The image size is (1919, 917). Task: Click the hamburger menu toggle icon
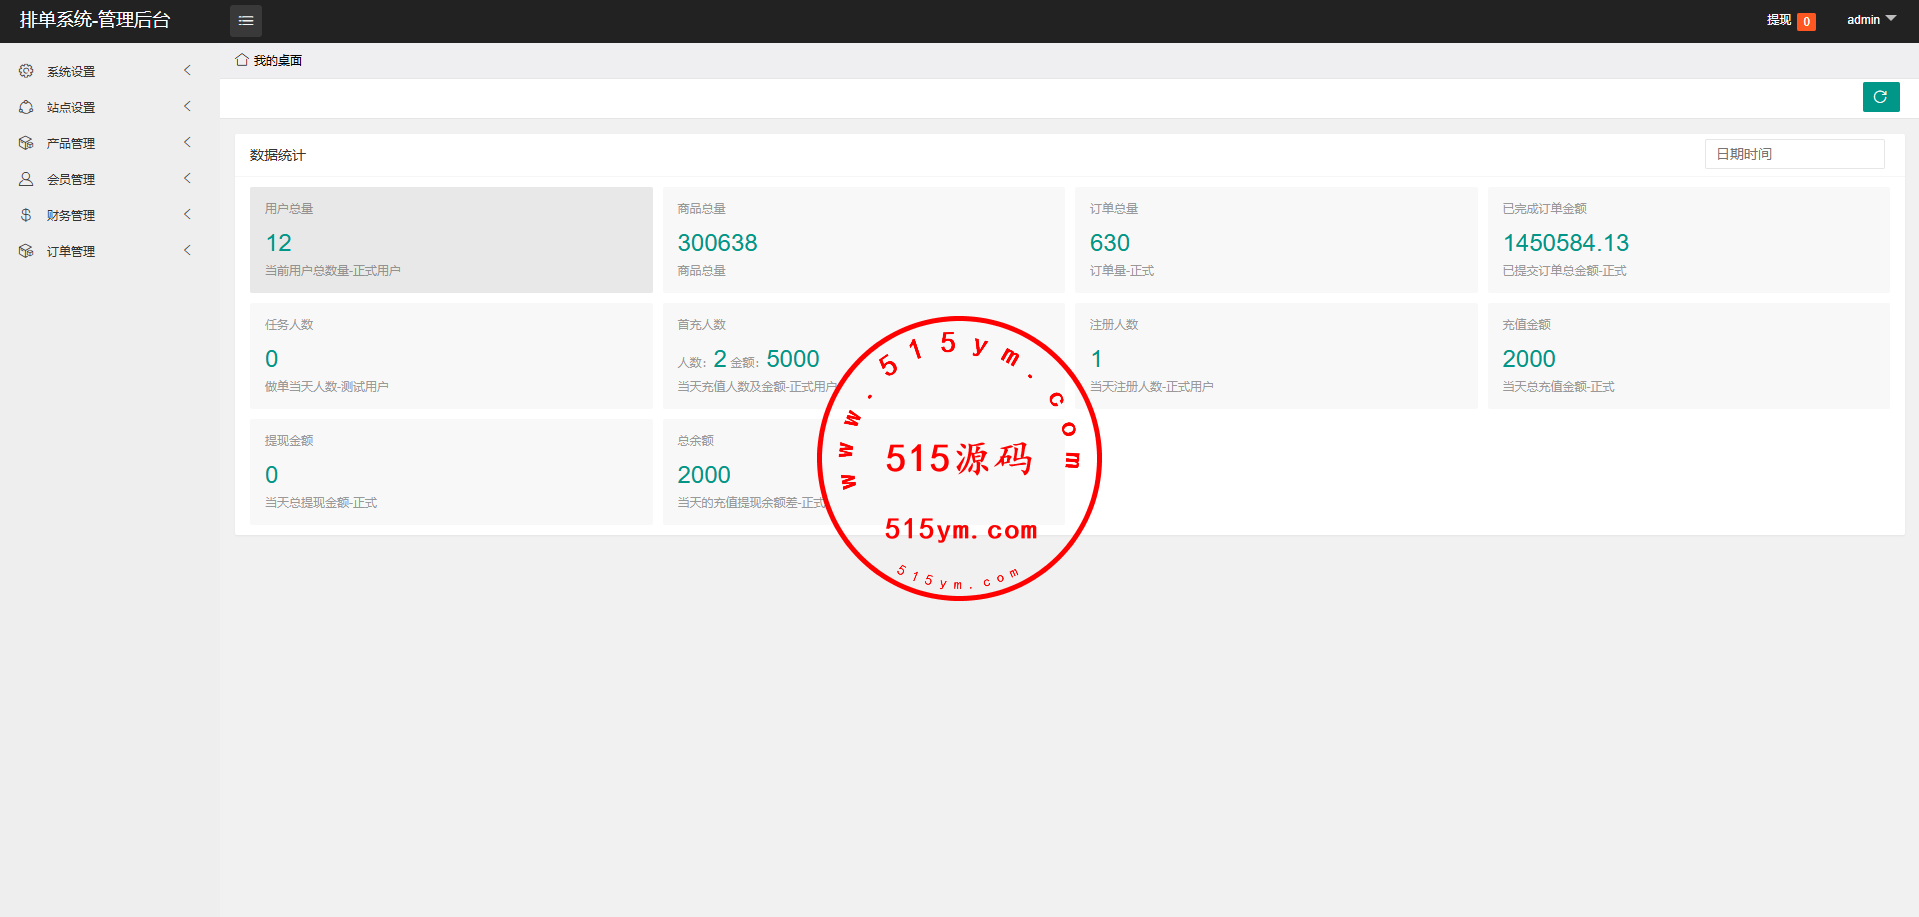click(x=246, y=21)
